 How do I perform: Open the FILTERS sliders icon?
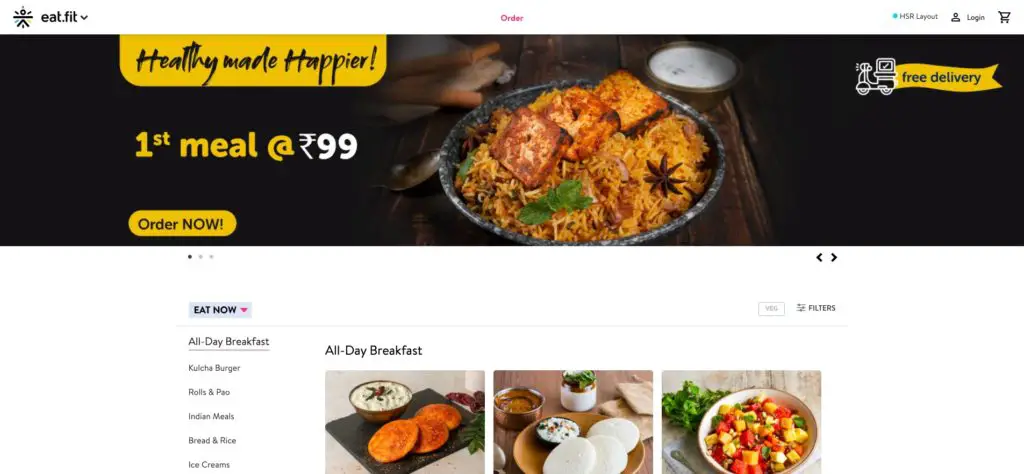801,308
